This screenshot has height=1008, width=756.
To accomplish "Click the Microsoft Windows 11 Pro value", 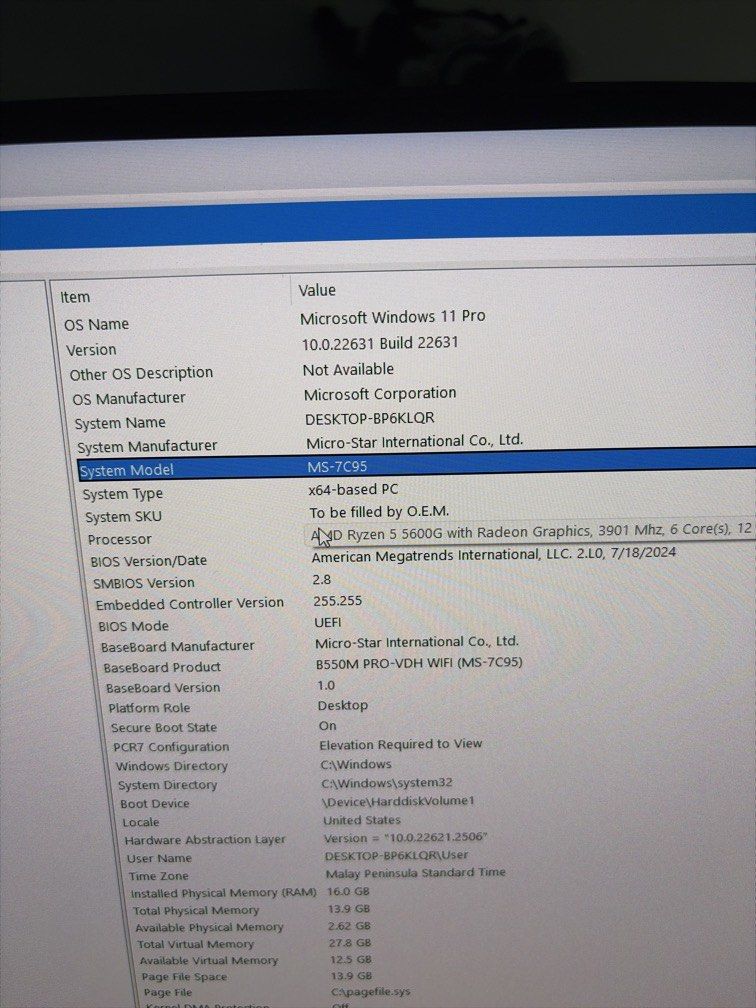I will click(392, 317).
